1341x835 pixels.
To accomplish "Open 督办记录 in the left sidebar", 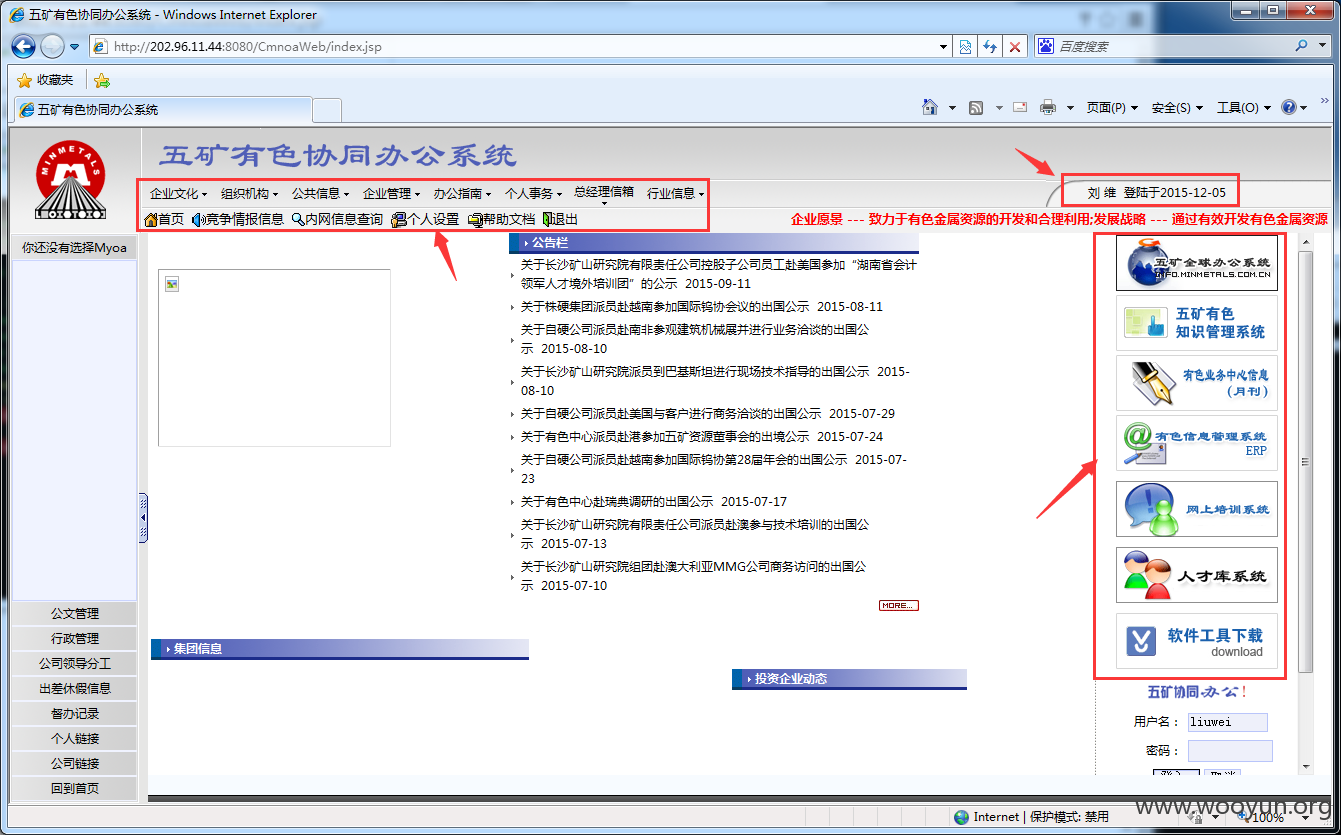I will (x=75, y=714).
